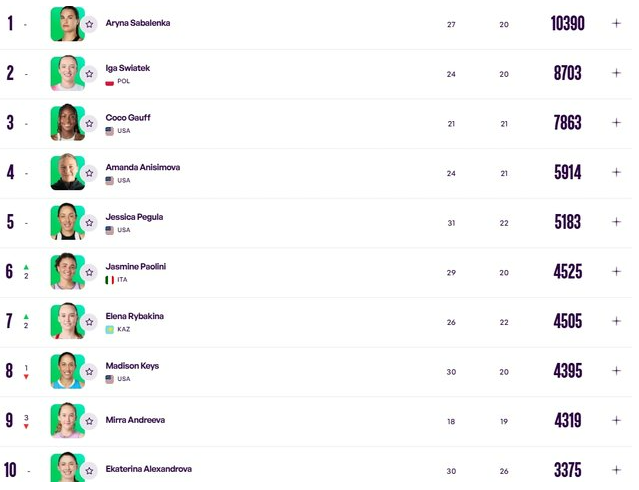Click plus icon on Jessica Pegula's row
The height and width of the screenshot is (490, 639).
pos(616,222)
